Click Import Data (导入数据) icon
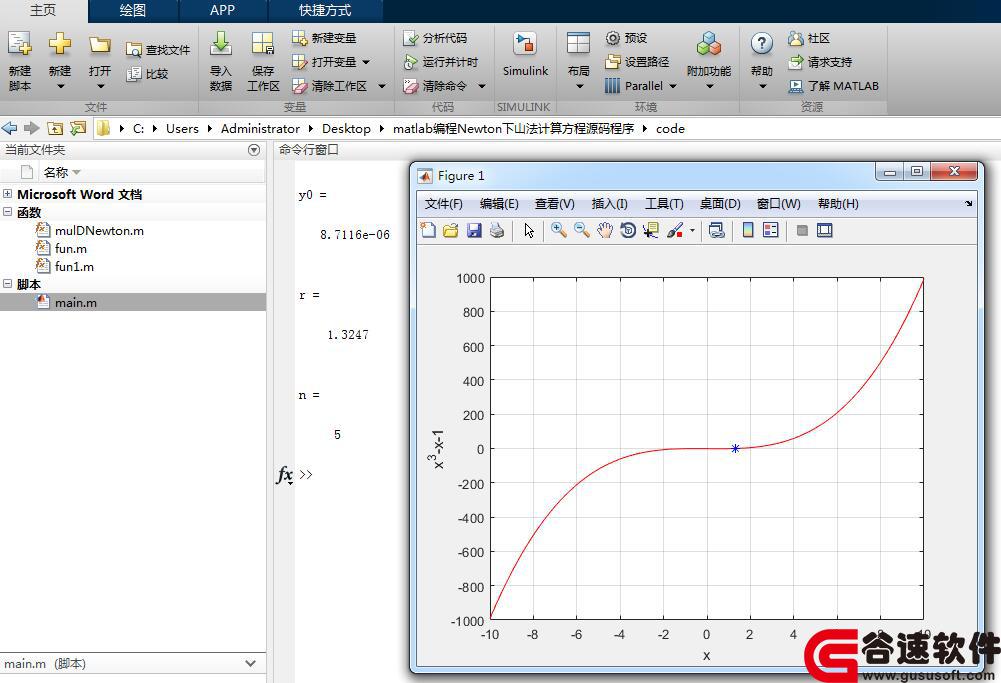1001x683 pixels. click(x=221, y=43)
